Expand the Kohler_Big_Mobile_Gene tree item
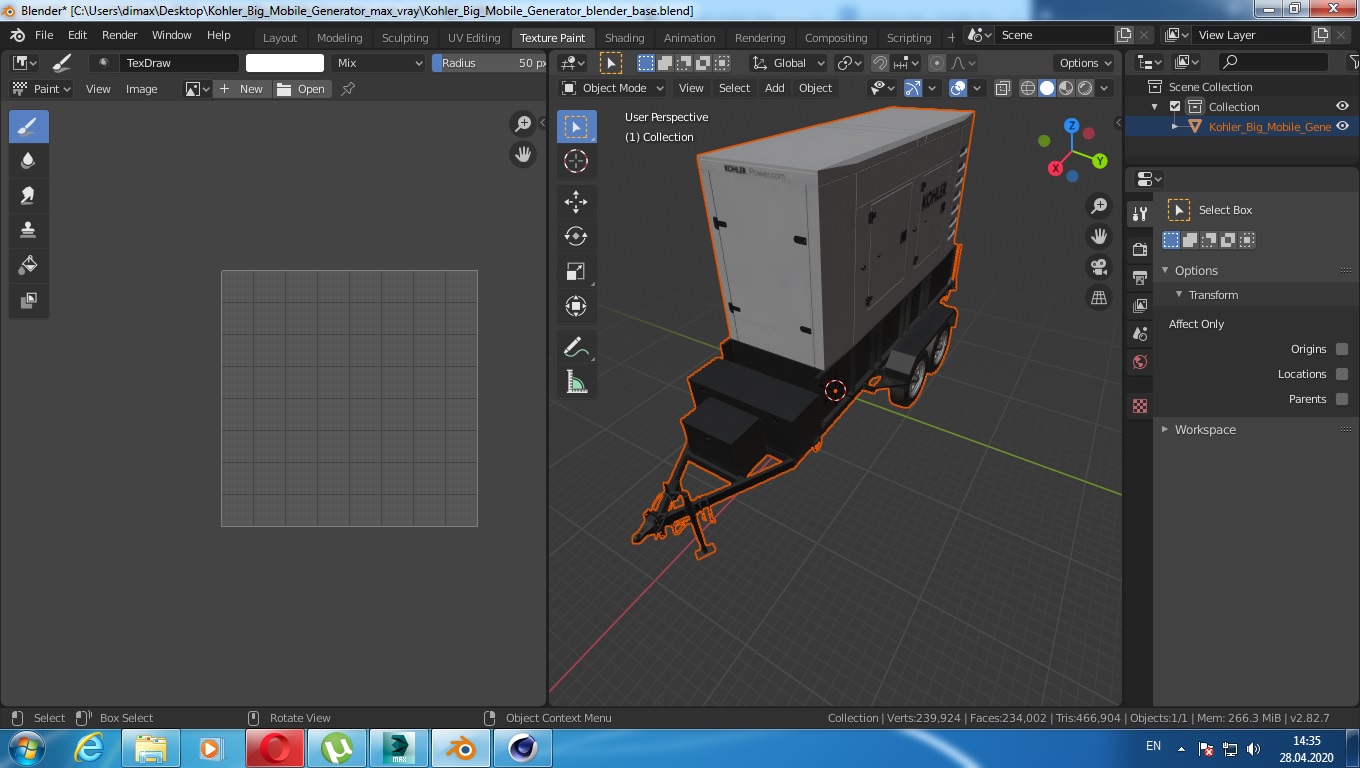Viewport: 1360px width, 768px height. (x=1176, y=127)
